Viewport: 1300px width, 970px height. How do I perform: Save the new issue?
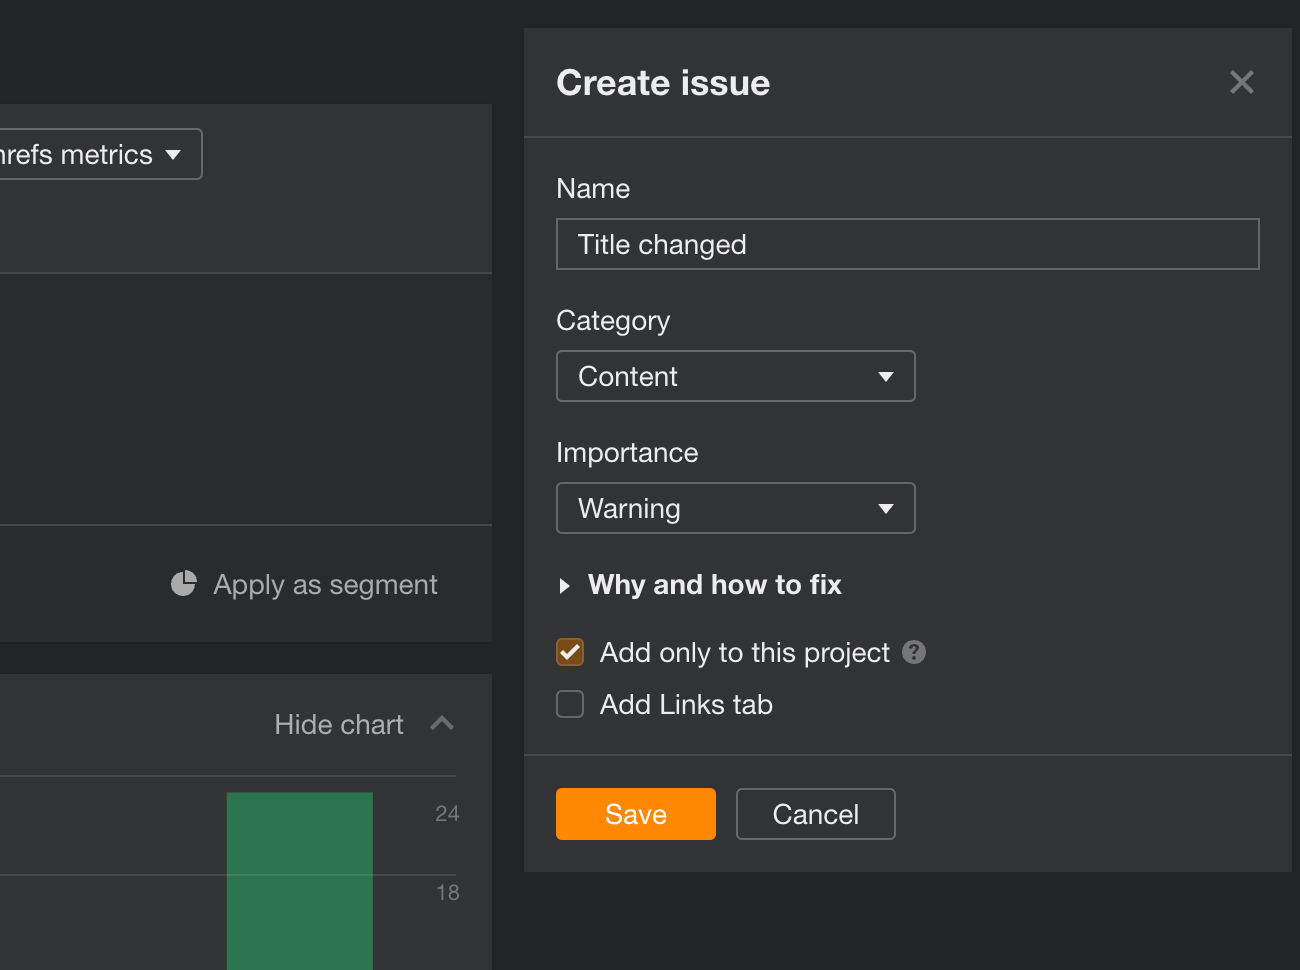(x=635, y=814)
